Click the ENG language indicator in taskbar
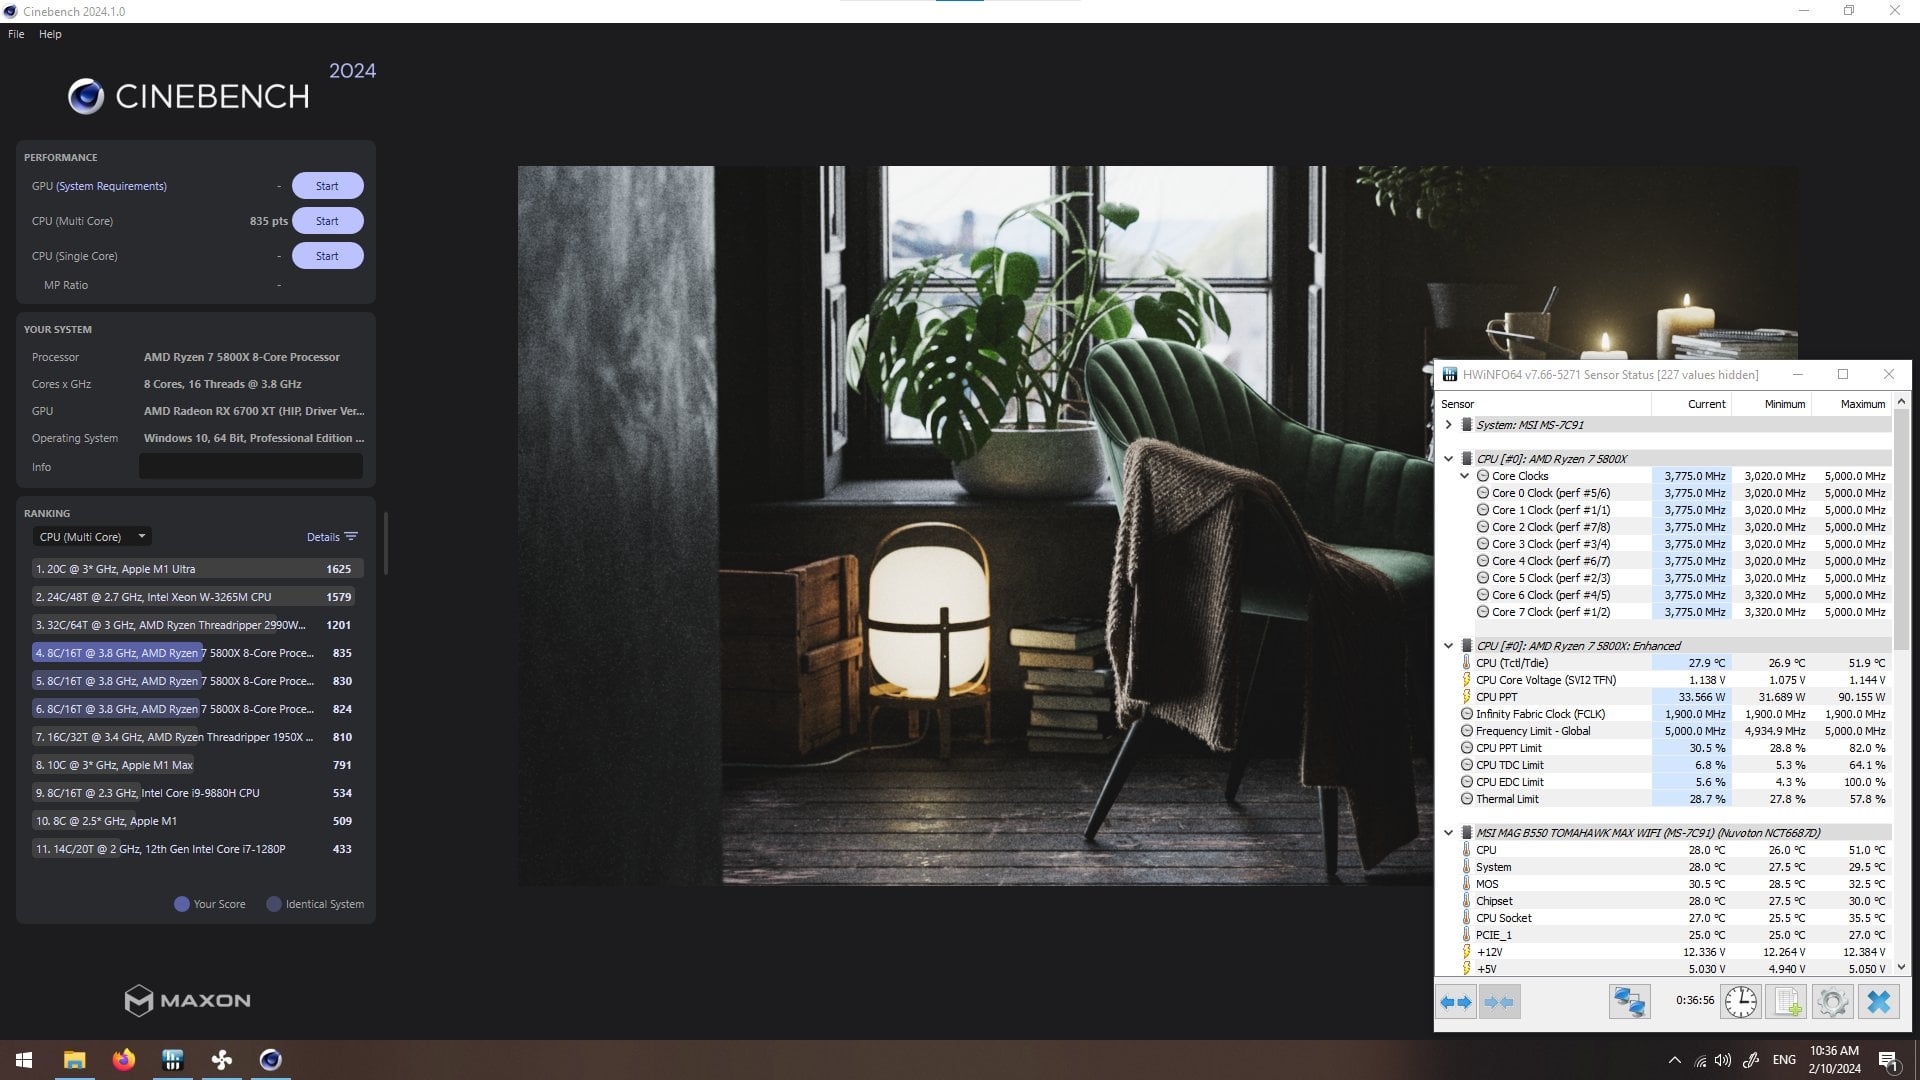The width and height of the screenshot is (1920, 1080). coord(1784,1060)
